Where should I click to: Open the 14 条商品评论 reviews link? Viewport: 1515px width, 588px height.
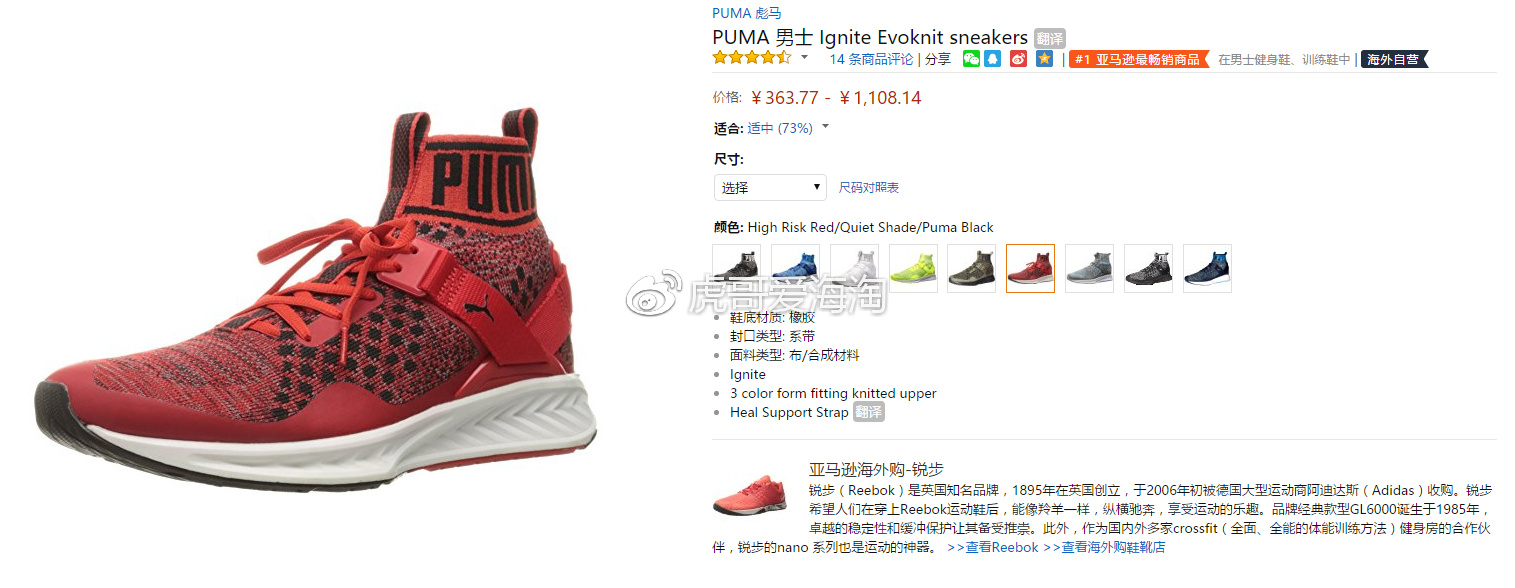(x=871, y=59)
